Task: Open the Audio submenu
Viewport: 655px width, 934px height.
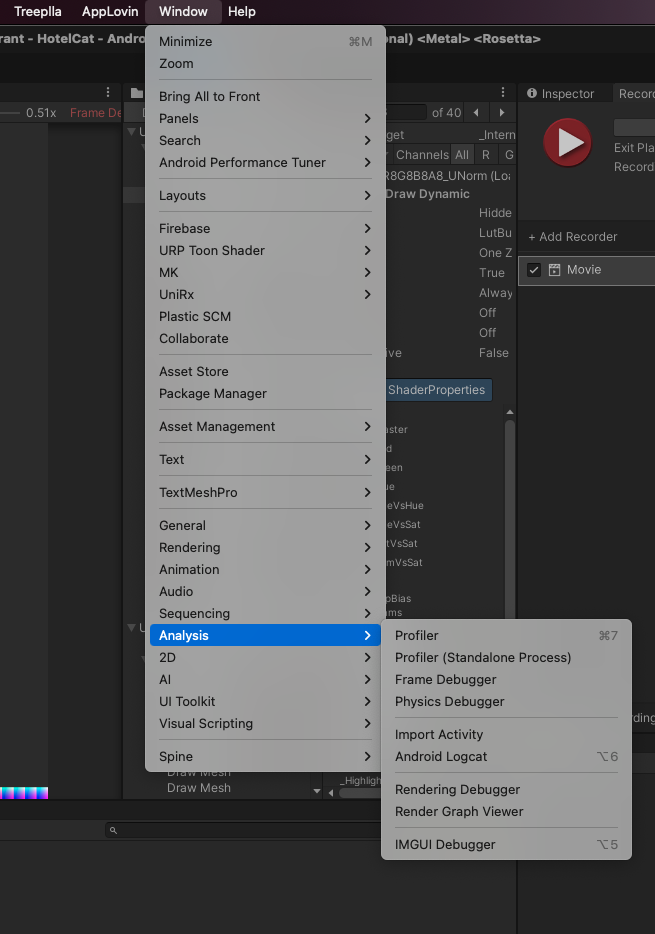Action: click(x=265, y=591)
